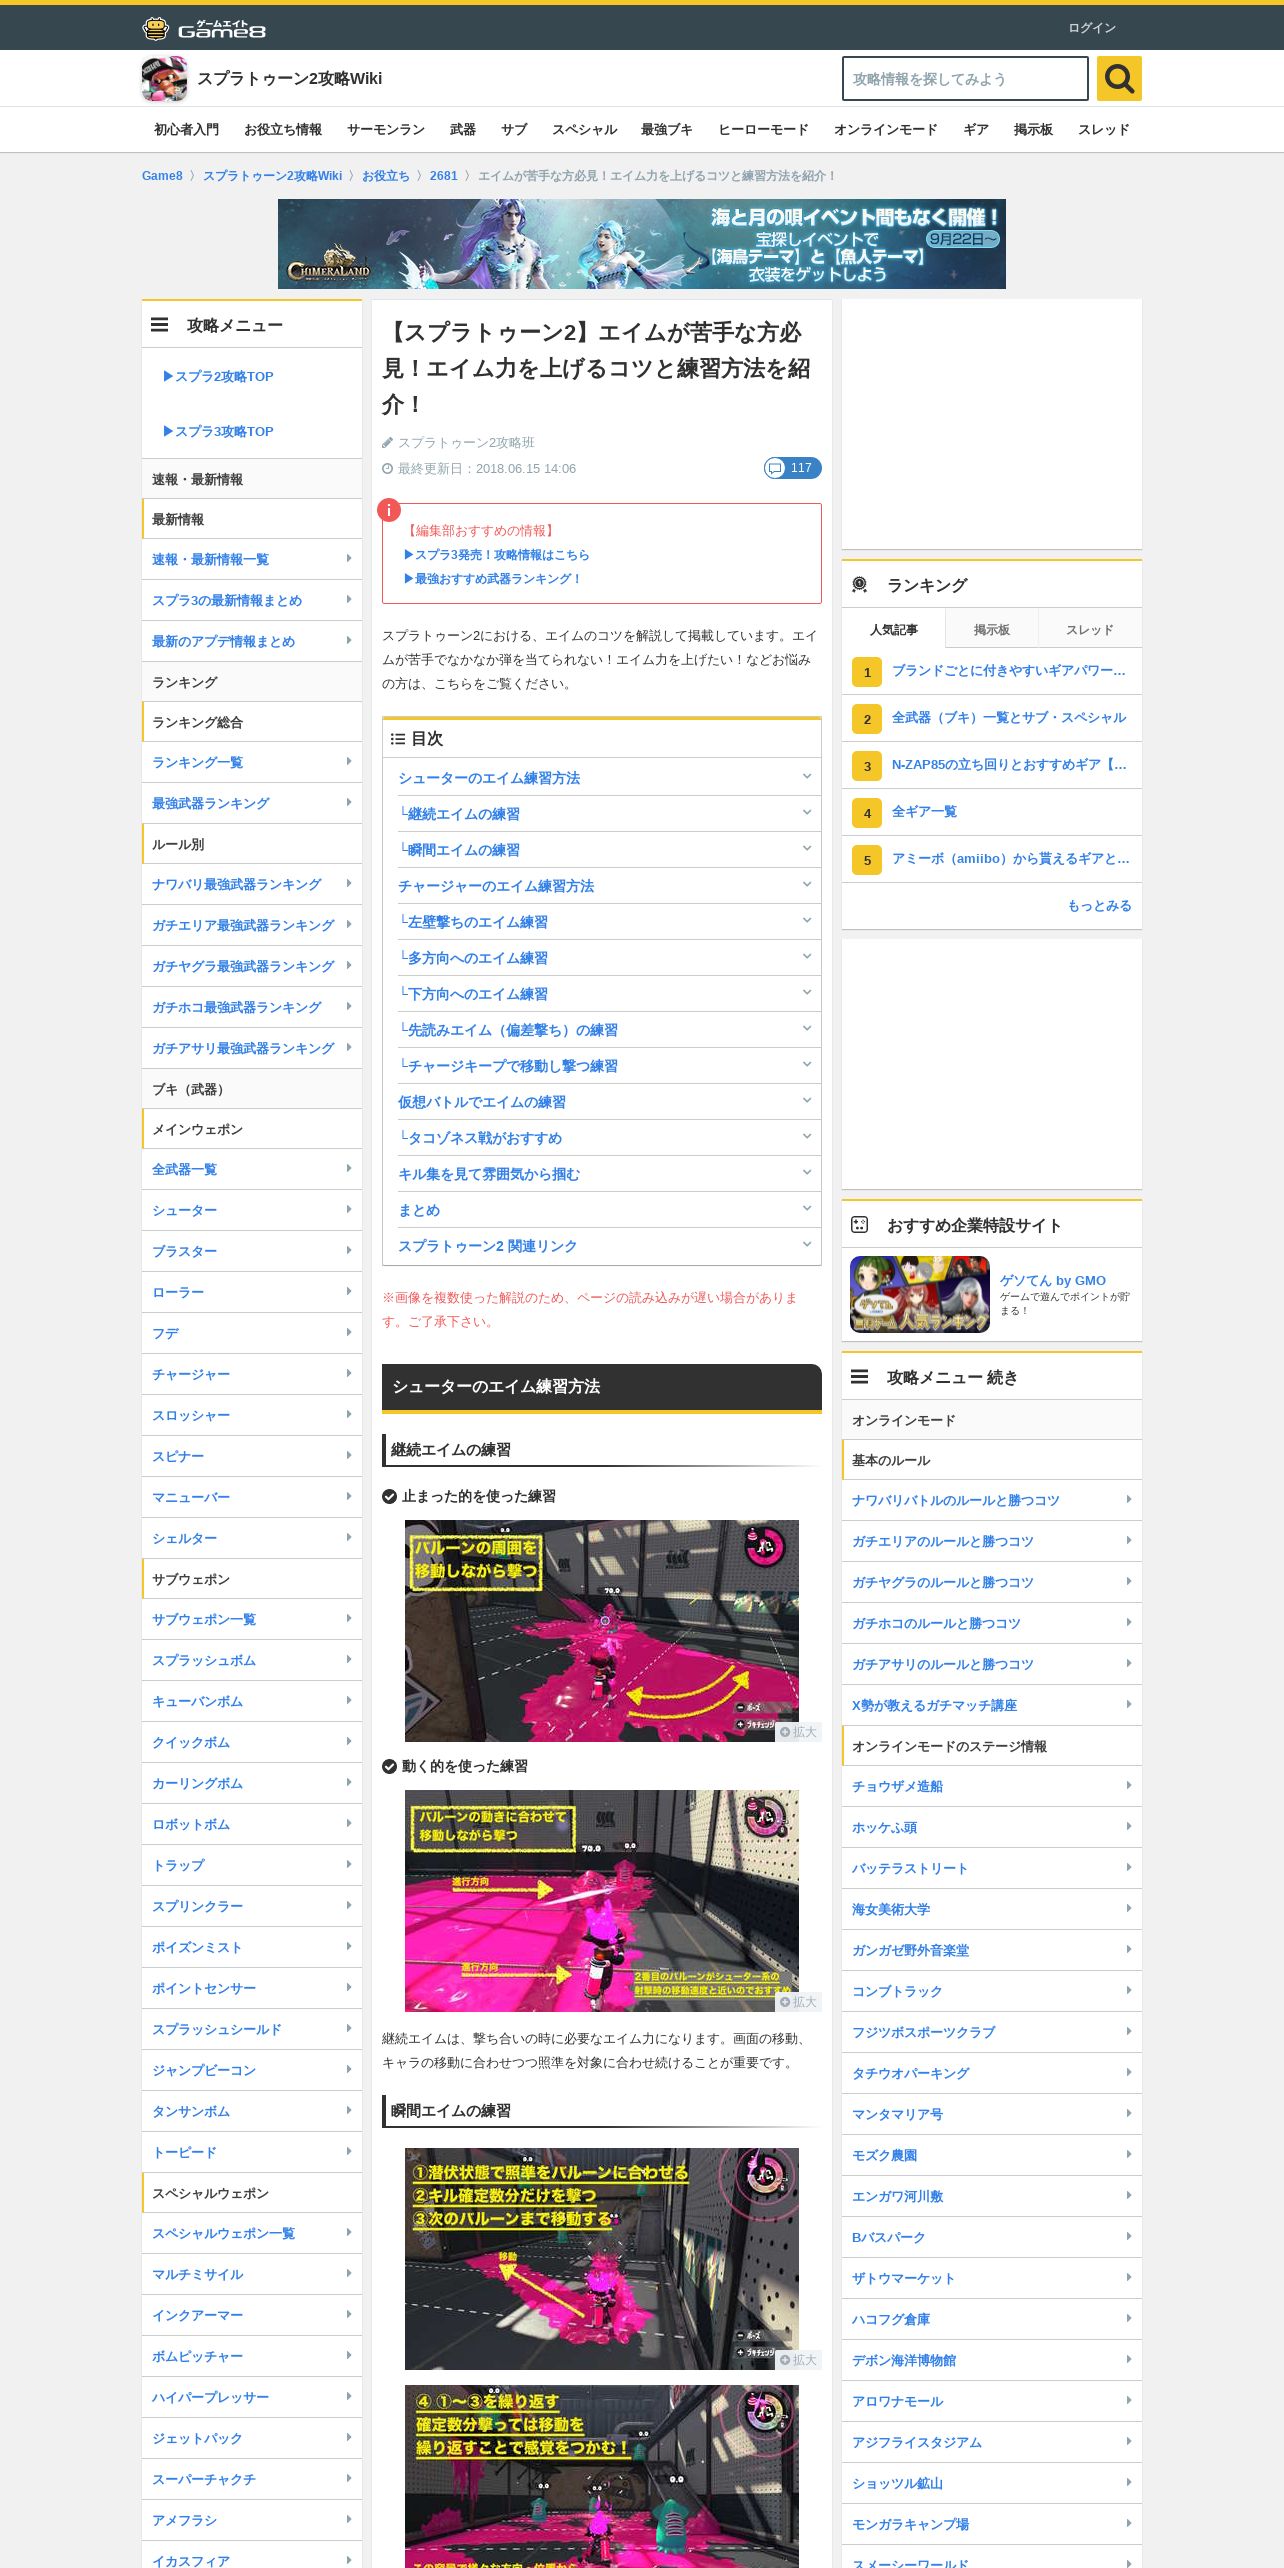Switch to the 人気記事 ranking tab
Screen dimensions: 1284x2568
893,629
